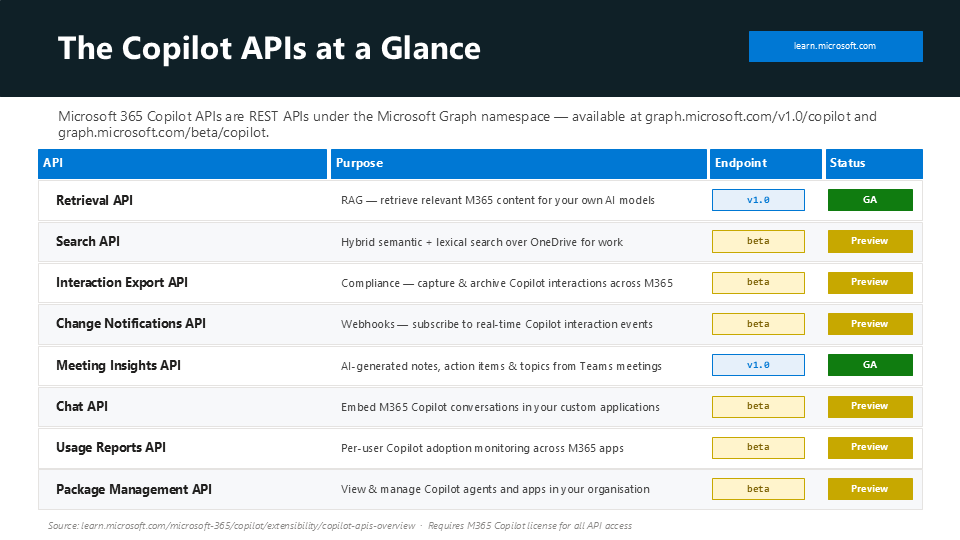Click the Interaction Export API purpose description

[x=506, y=283]
